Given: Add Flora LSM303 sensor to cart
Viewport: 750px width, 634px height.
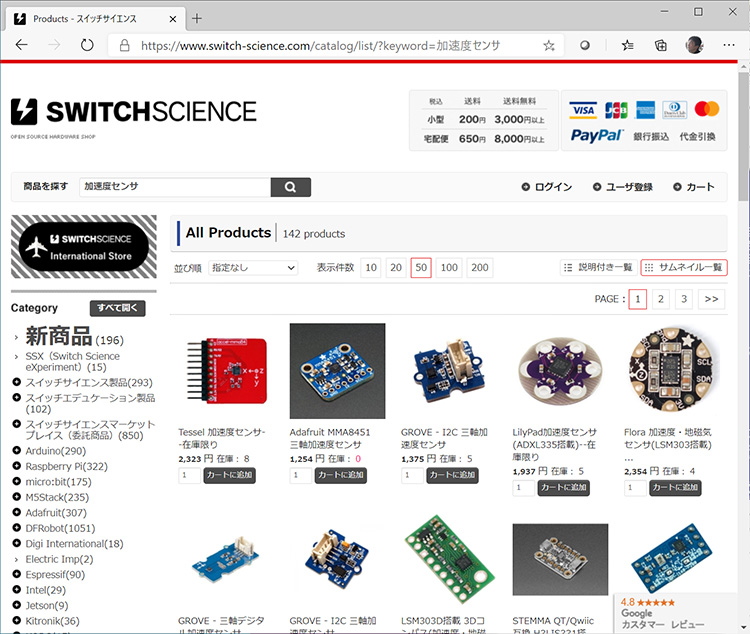Looking at the screenshot, I should [675, 488].
